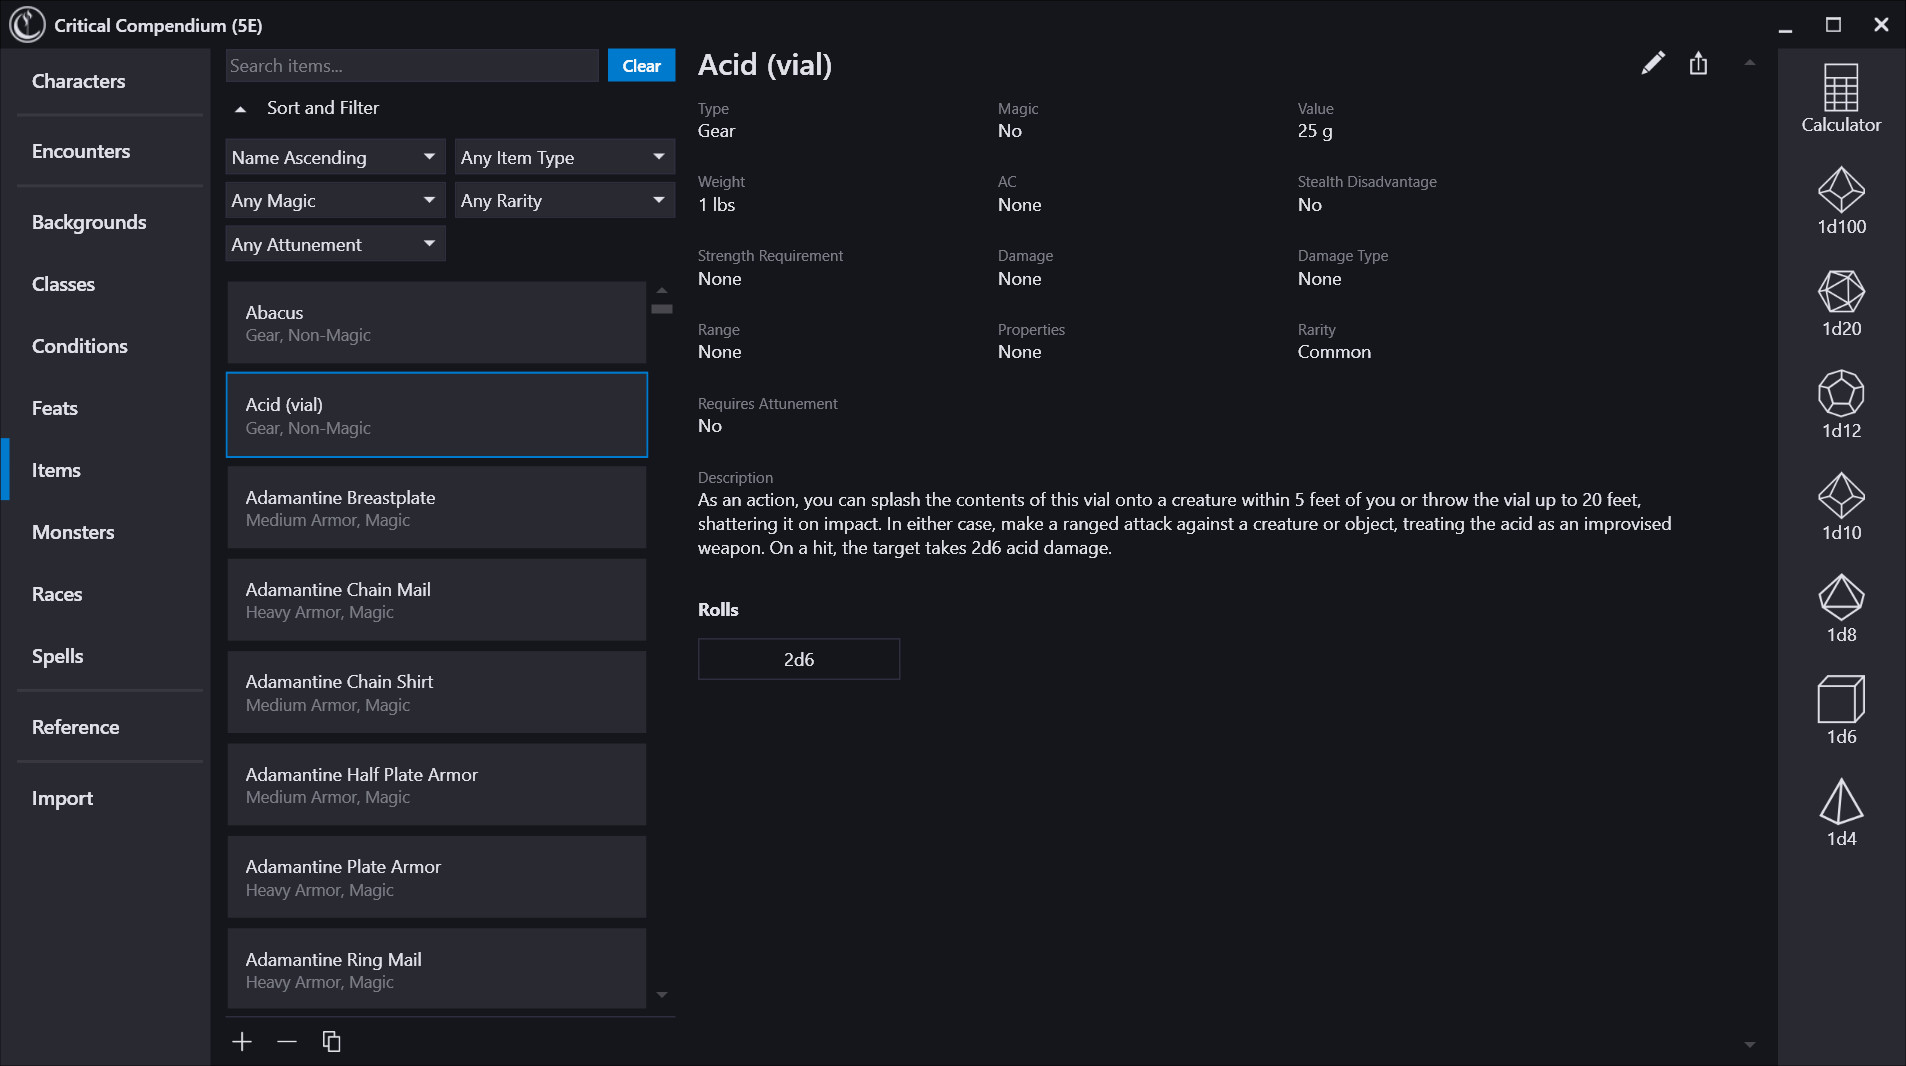Screen dimensions: 1906x1066
Task: Delete an item with the minus icon
Action: [287, 1041]
